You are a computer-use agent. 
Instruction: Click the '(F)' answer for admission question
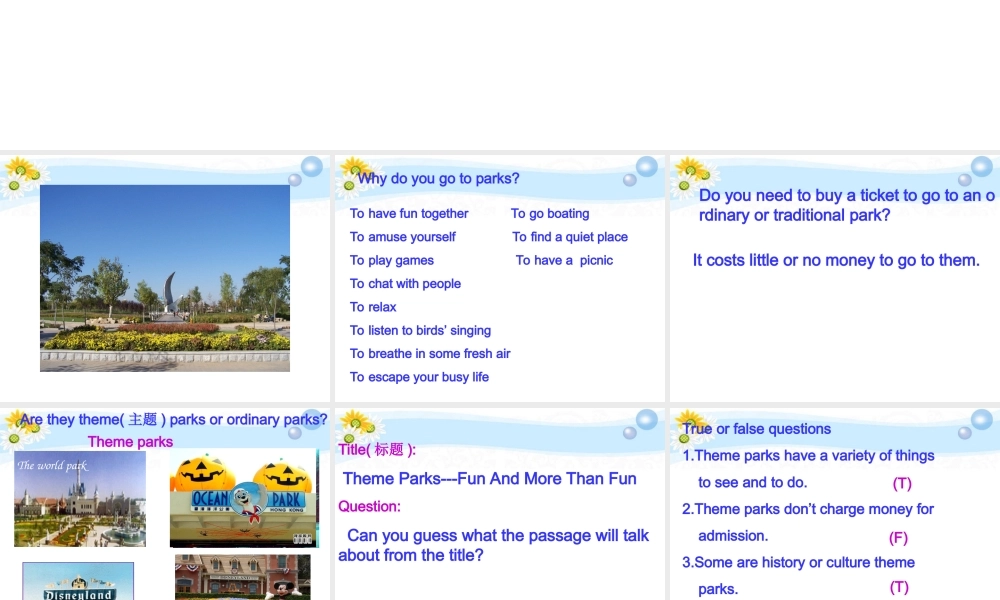point(898,538)
